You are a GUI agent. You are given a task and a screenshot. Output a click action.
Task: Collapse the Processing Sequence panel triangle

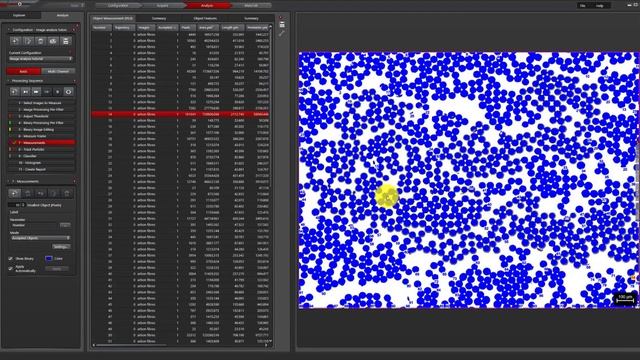coord(9,81)
